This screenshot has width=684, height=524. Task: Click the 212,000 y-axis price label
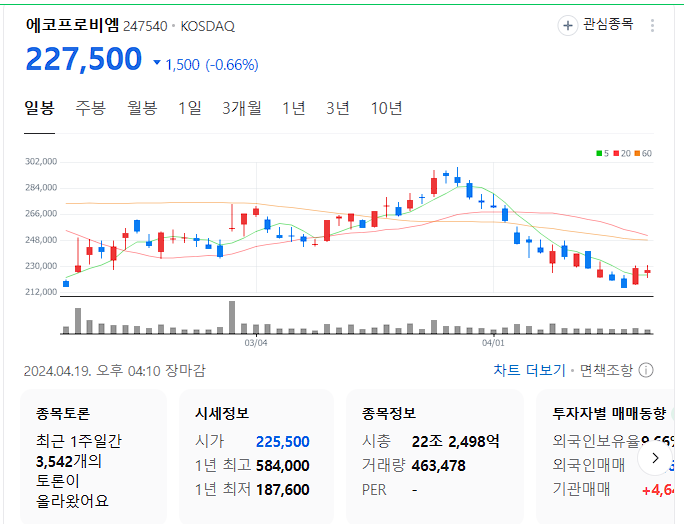tap(41, 292)
